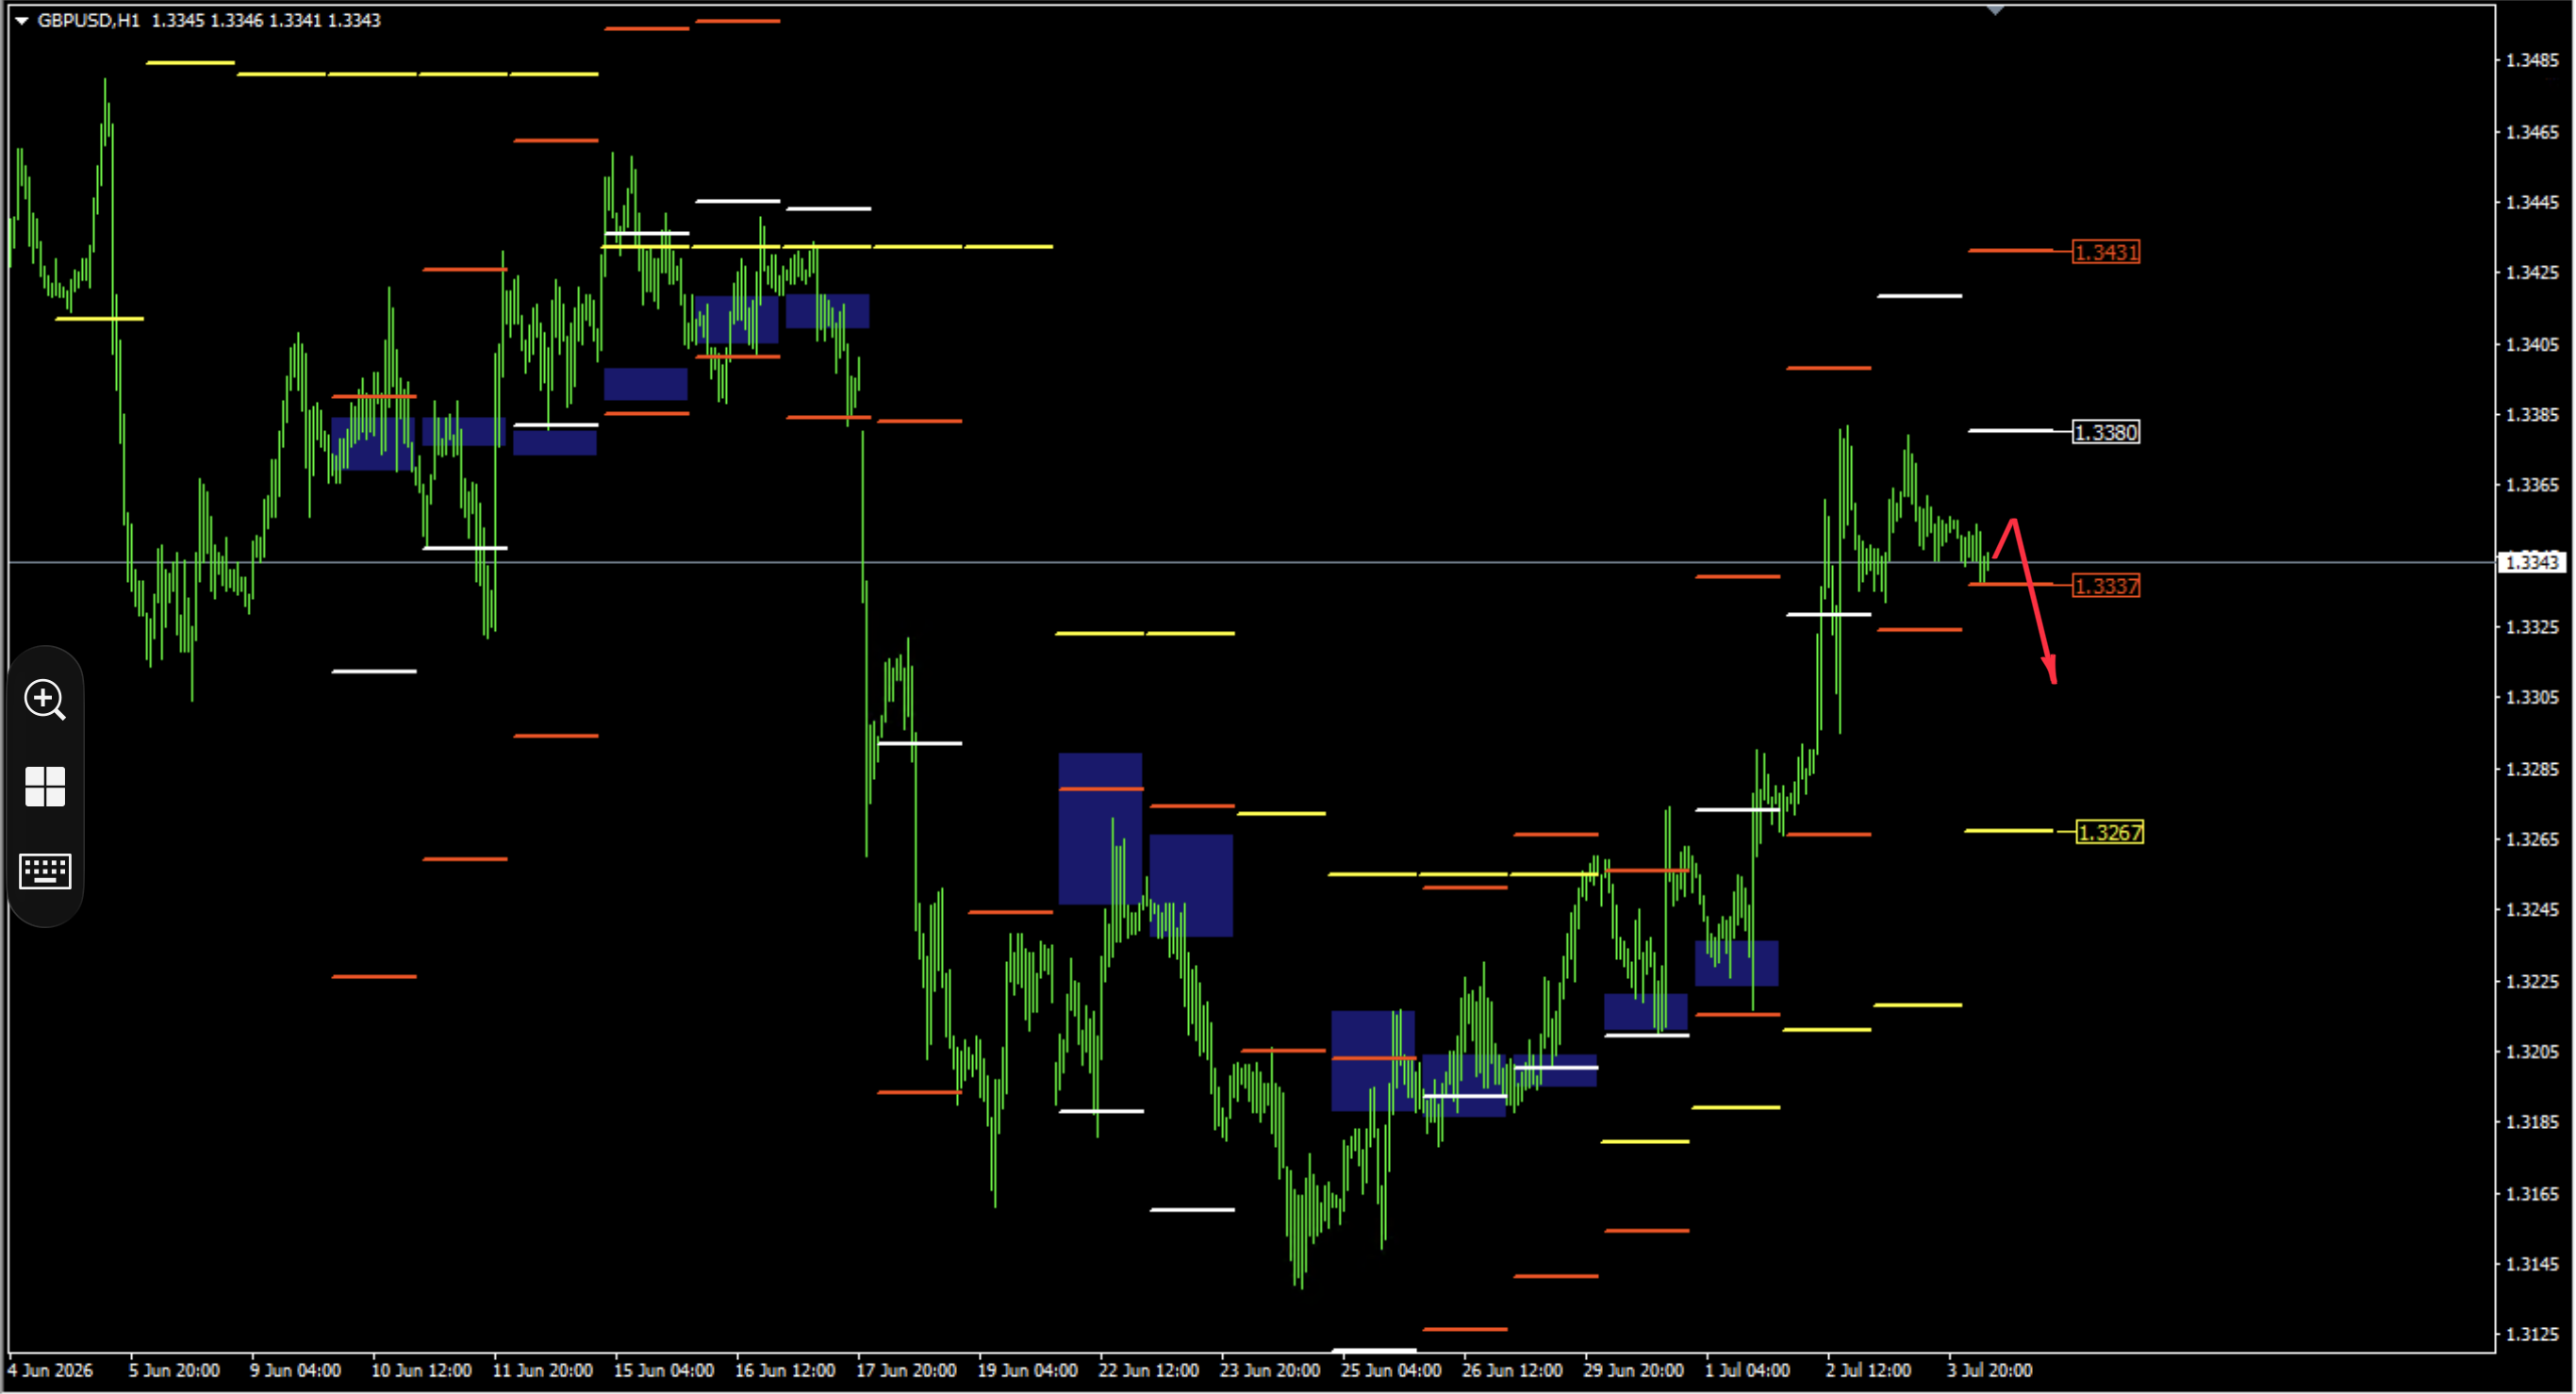
Task: Select the 1.3267 yellow level label
Action: coord(2110,832)
